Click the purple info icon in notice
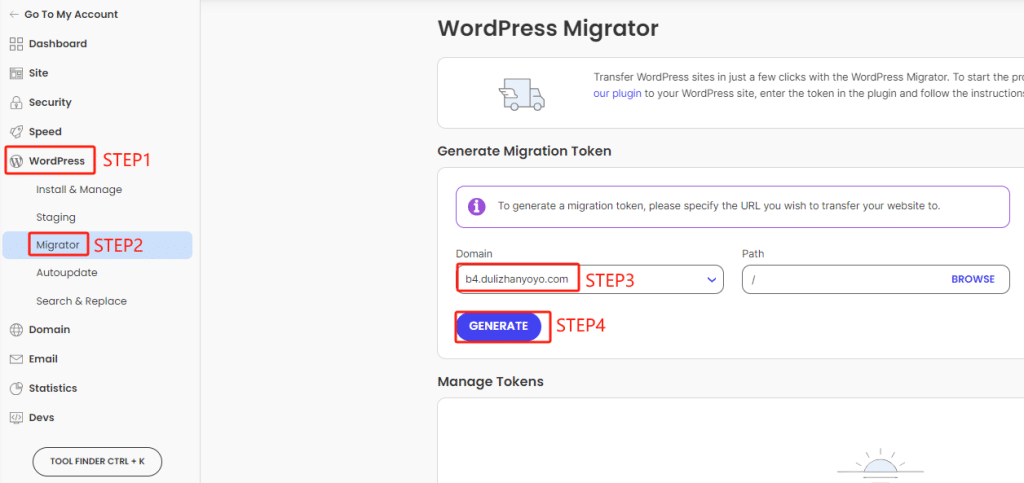This screenshot has height=483, width=1024. click(x=477, y=206)
